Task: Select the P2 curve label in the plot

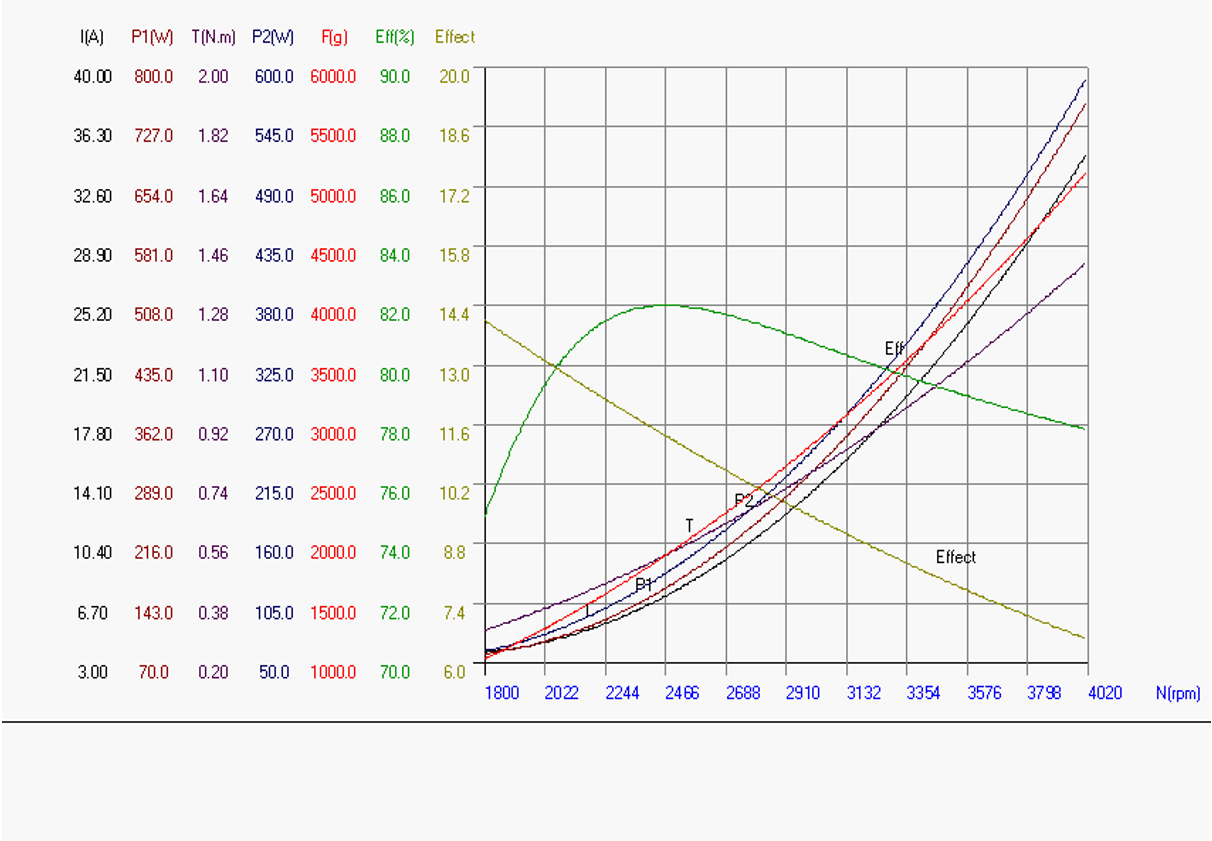Action: [x=744, y=500]
